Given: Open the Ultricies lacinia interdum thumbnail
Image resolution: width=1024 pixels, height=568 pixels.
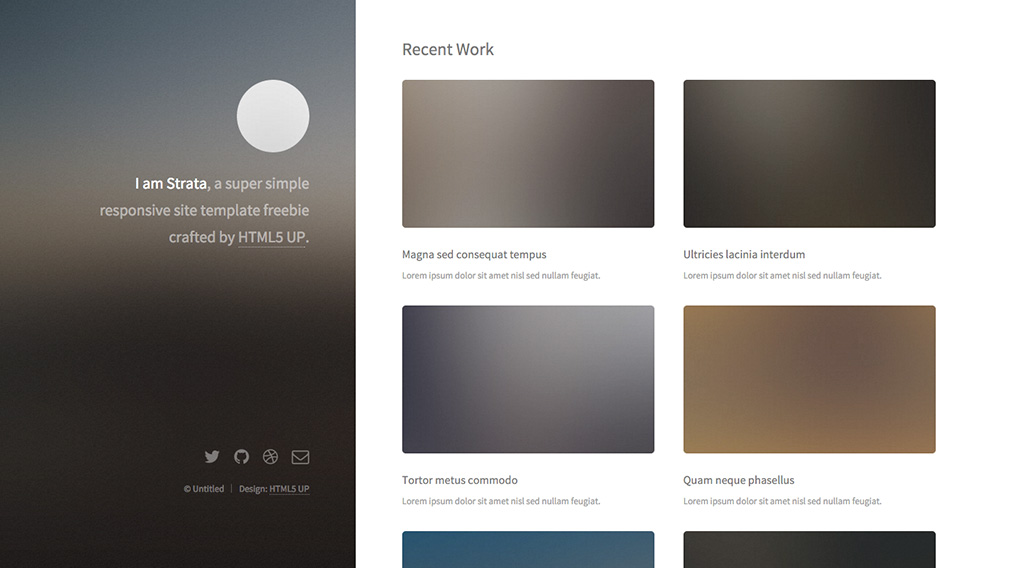Looking at the screenshot, I should pyautogui.click(x=809, y=153).
